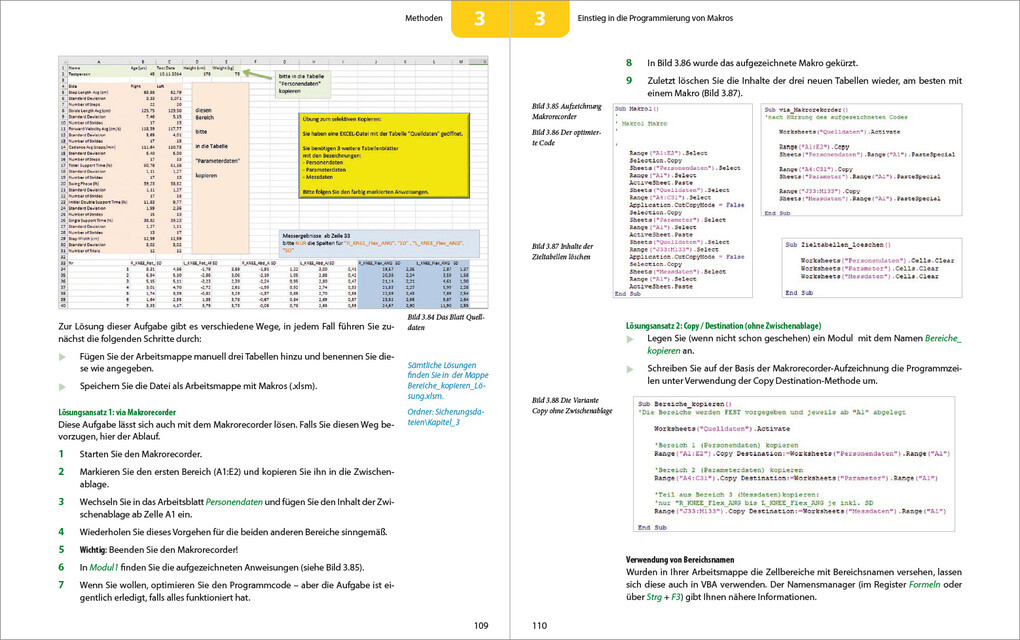Click the yellow "Übung zum selektiven Kopieren" note box
The image size is (1020, 640).
pyautogui.click(x=384, y=156)
